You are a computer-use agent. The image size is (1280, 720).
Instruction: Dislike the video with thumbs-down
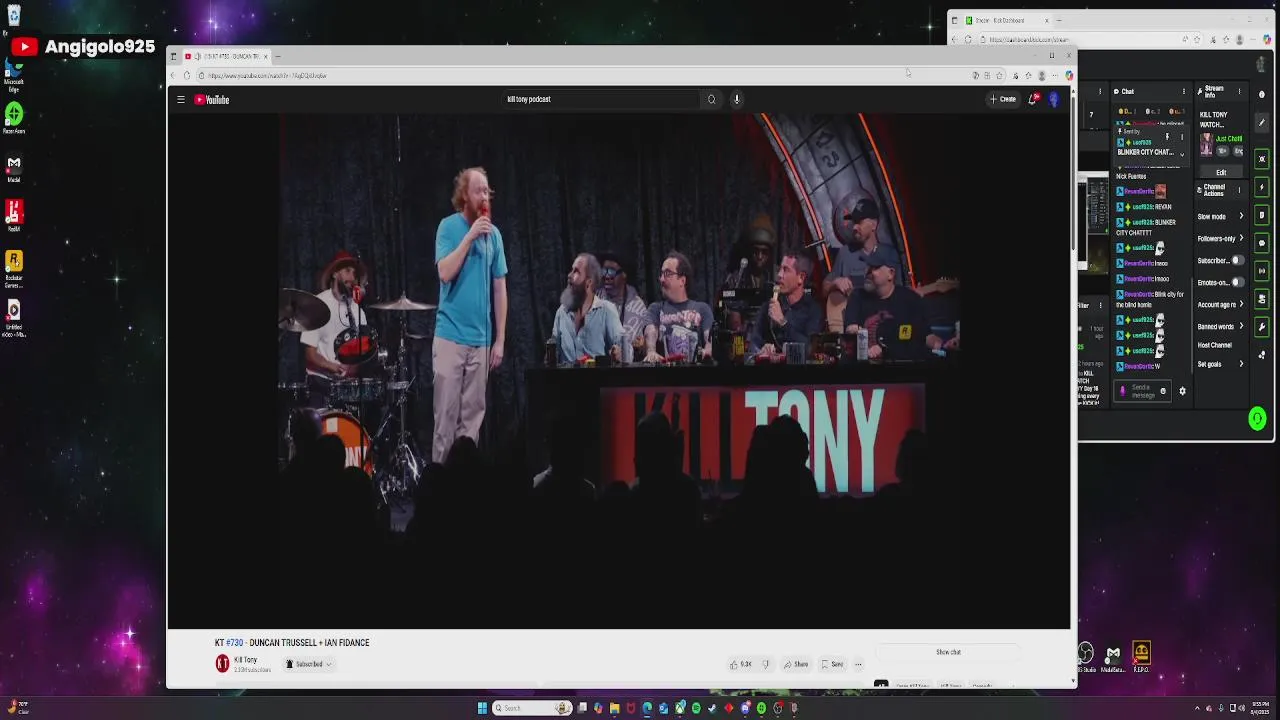coord(766,664)
